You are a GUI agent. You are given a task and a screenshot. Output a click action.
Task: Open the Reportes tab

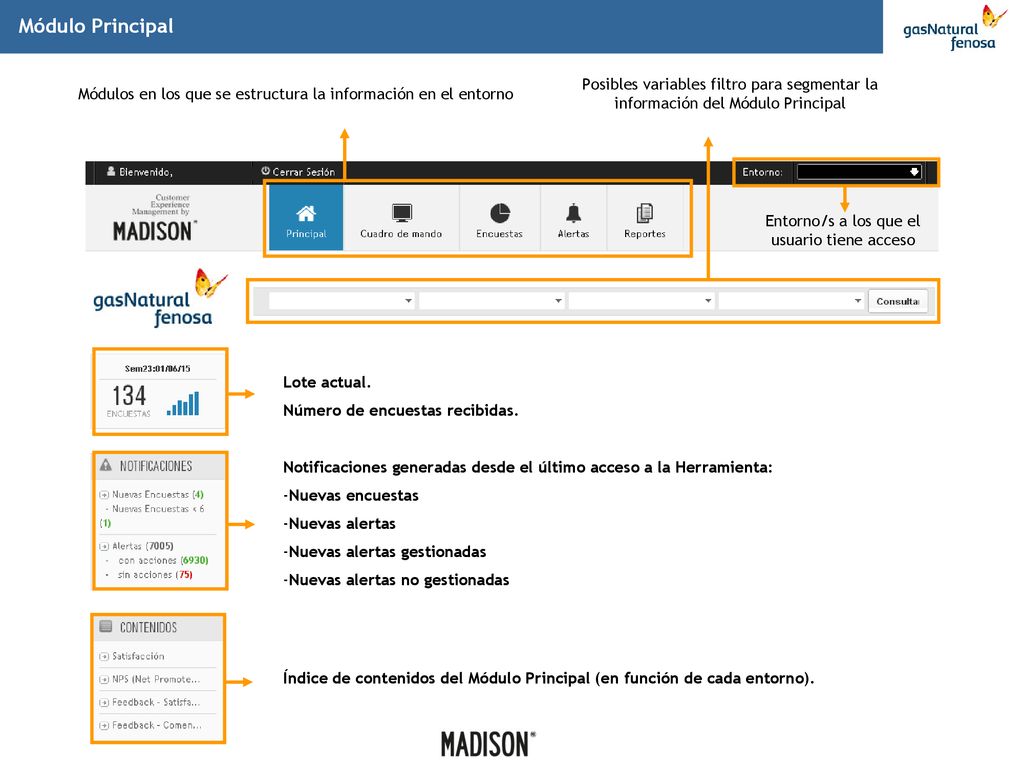645,217
